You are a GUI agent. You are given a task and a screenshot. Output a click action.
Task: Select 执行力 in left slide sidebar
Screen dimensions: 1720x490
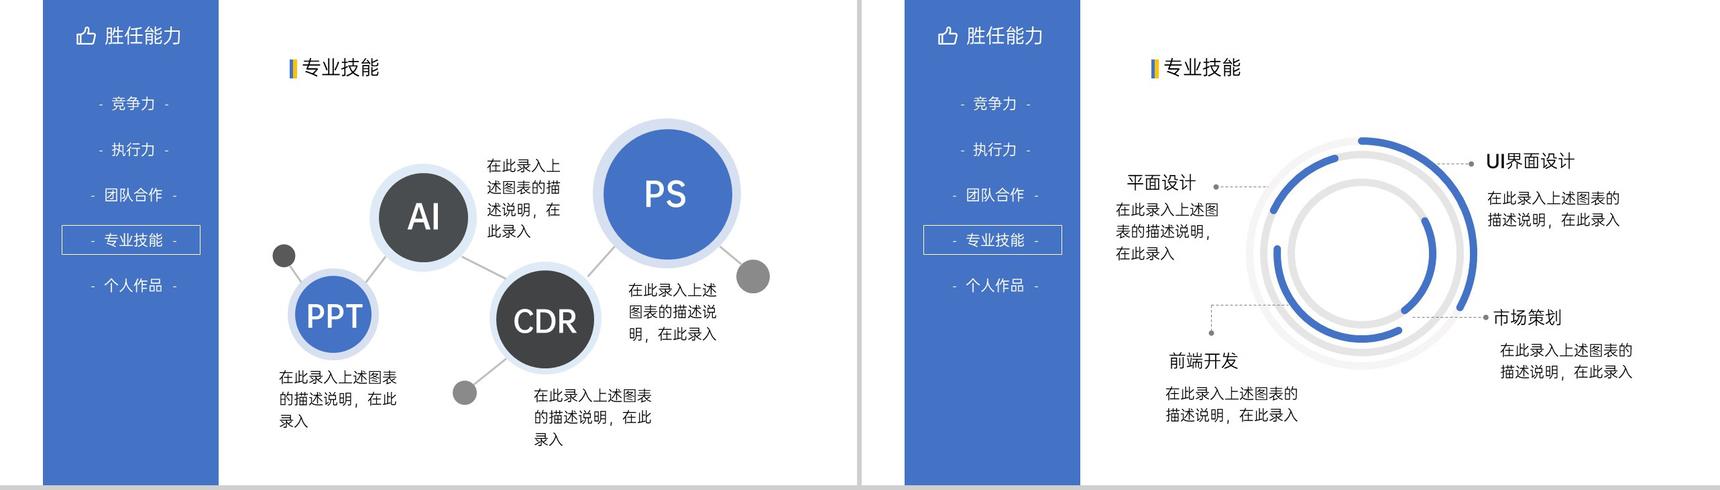(x=133, y=150)
